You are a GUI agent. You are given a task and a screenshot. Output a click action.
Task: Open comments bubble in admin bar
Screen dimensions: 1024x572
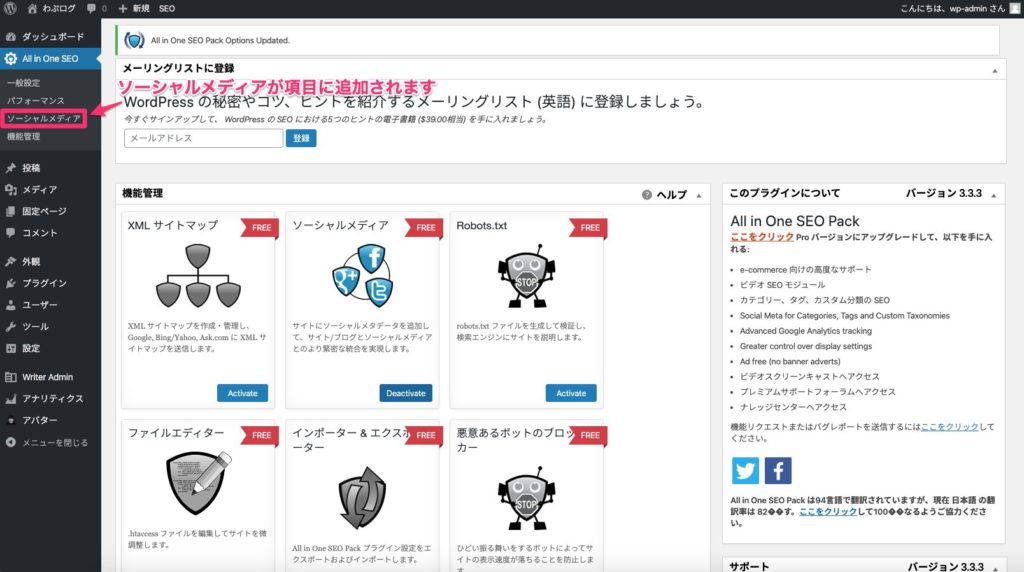coord(96,8)
